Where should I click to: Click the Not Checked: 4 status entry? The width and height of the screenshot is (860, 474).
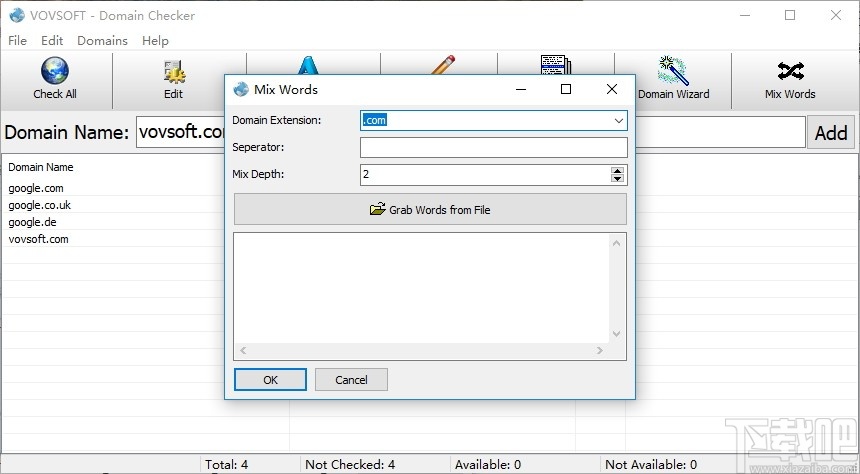350,465
